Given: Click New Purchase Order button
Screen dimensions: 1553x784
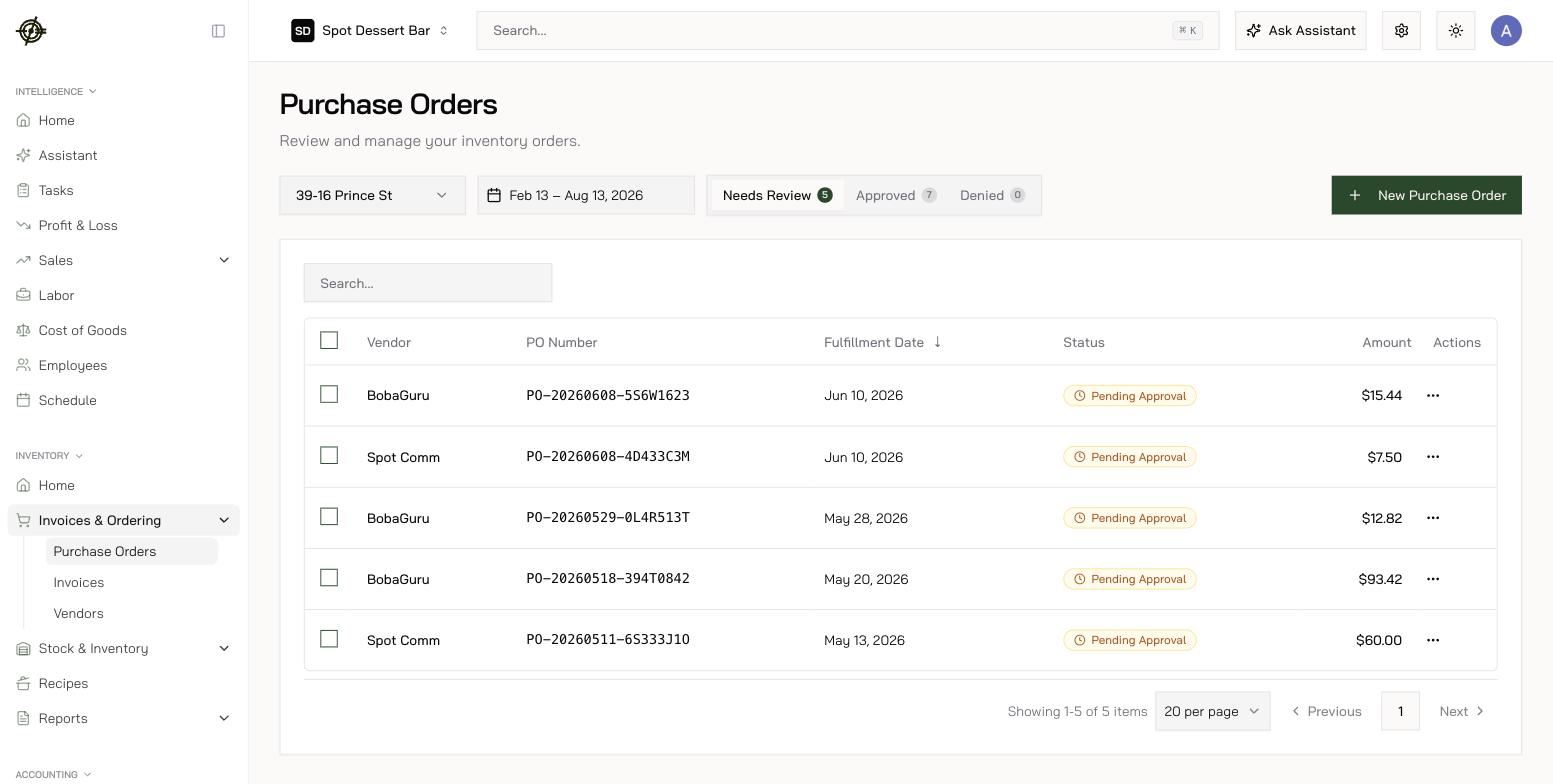Looking at the screenshot, I should tap(1426, 195).
